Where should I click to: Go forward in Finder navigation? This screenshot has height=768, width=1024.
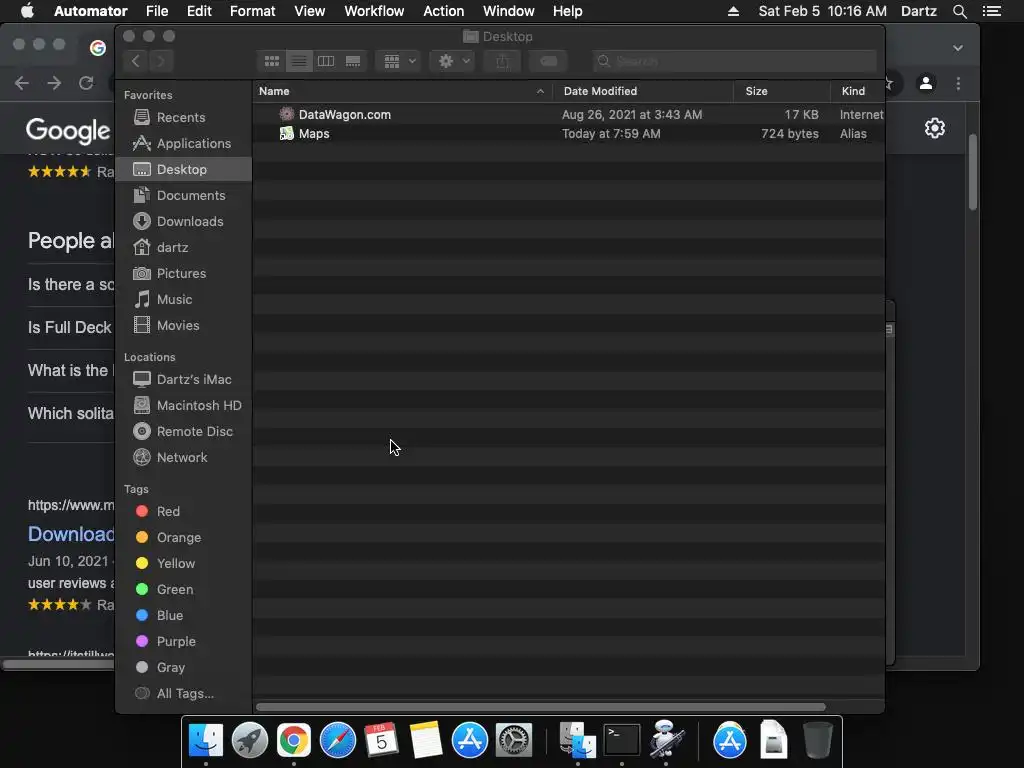pos(161,61)
